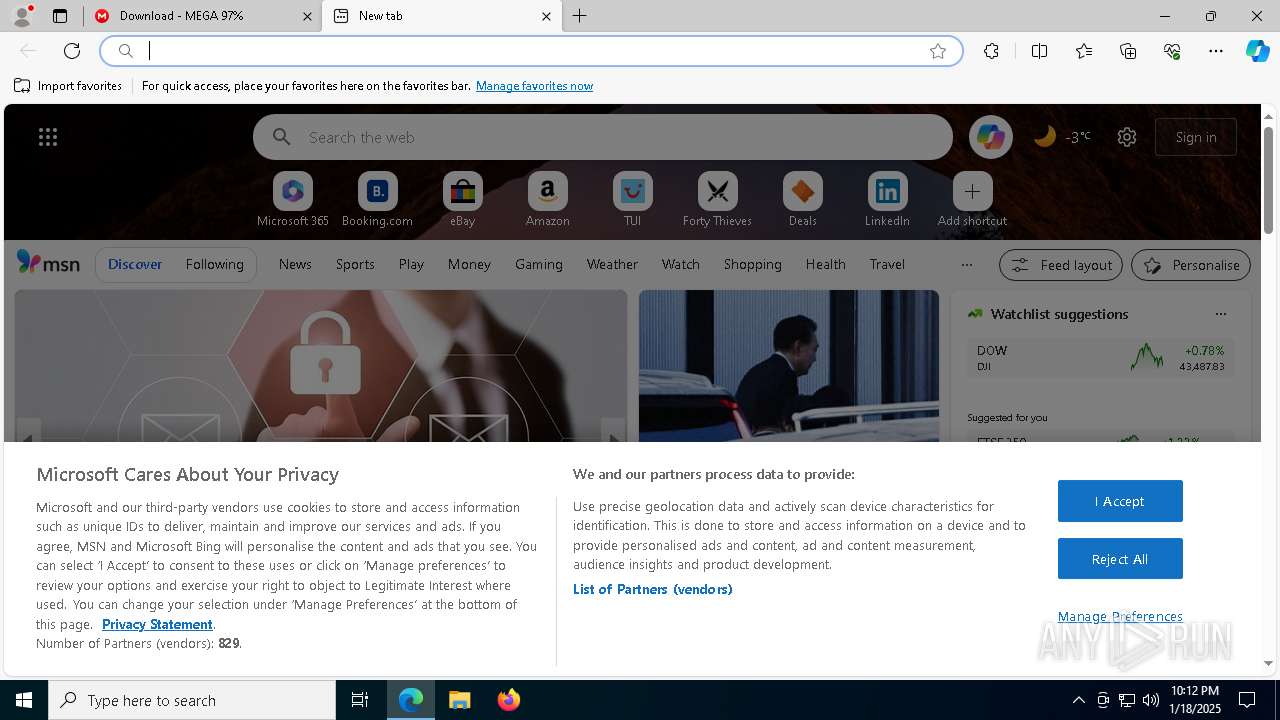
Task: Open the Health category
Action: [825, 264]
